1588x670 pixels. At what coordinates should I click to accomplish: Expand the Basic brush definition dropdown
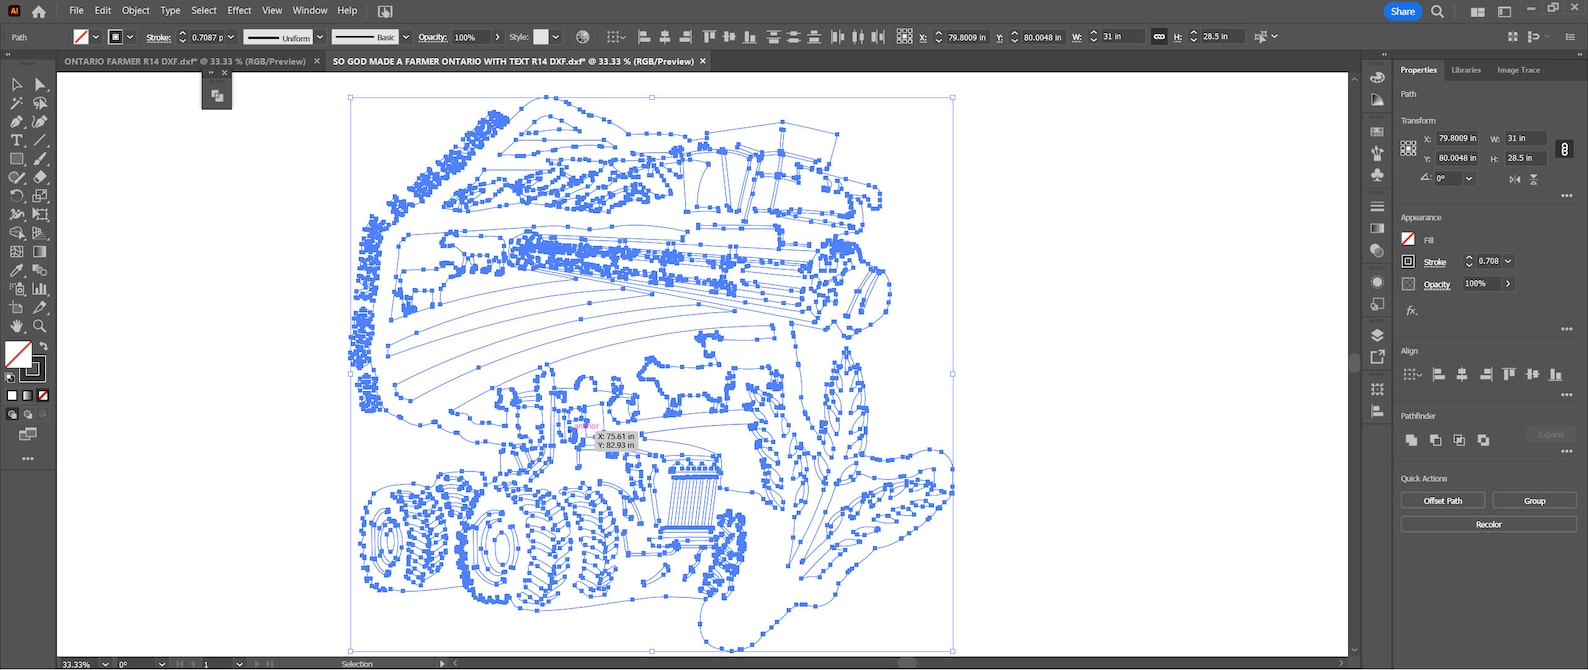click(x=406, y=37)
